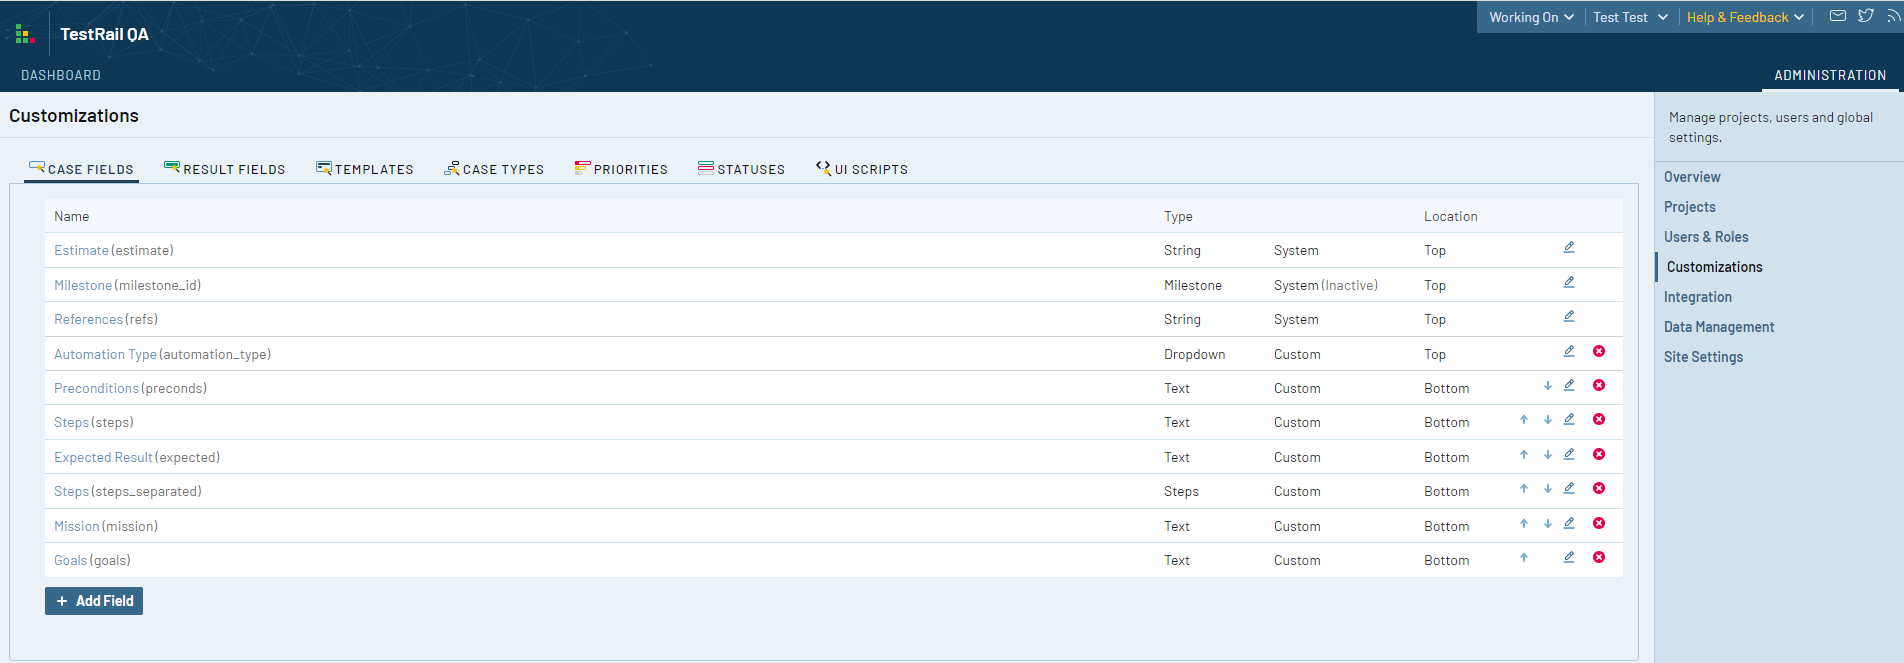Screen dimensions: 1904x663
Task: Open the Estimate field link
Action: point(81,250)
